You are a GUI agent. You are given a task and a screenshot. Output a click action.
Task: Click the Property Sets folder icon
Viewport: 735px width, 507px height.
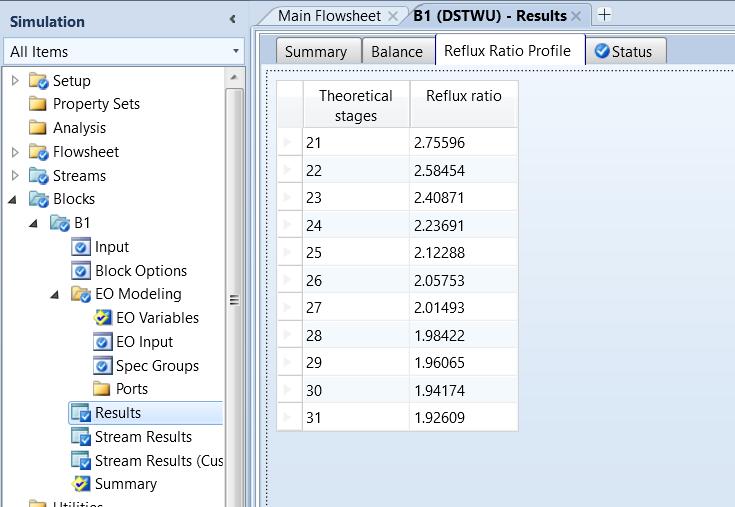pyautogui.click(x=38, y=104)
